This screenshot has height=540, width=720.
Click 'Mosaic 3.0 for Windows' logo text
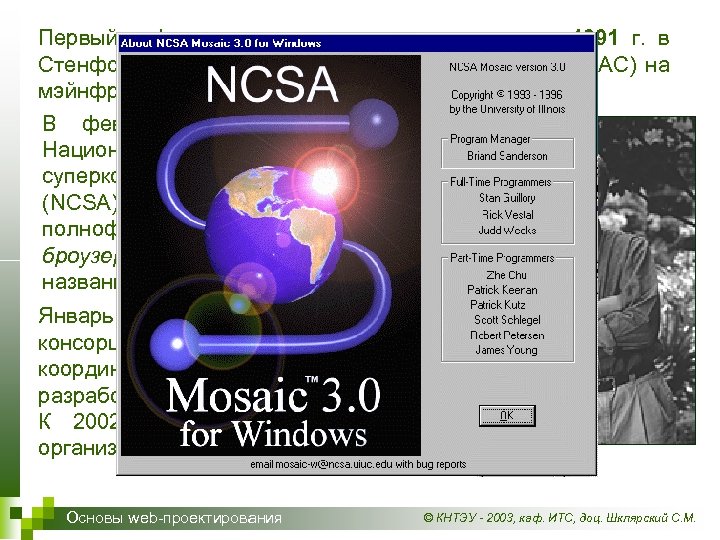(x=273, y=412)
